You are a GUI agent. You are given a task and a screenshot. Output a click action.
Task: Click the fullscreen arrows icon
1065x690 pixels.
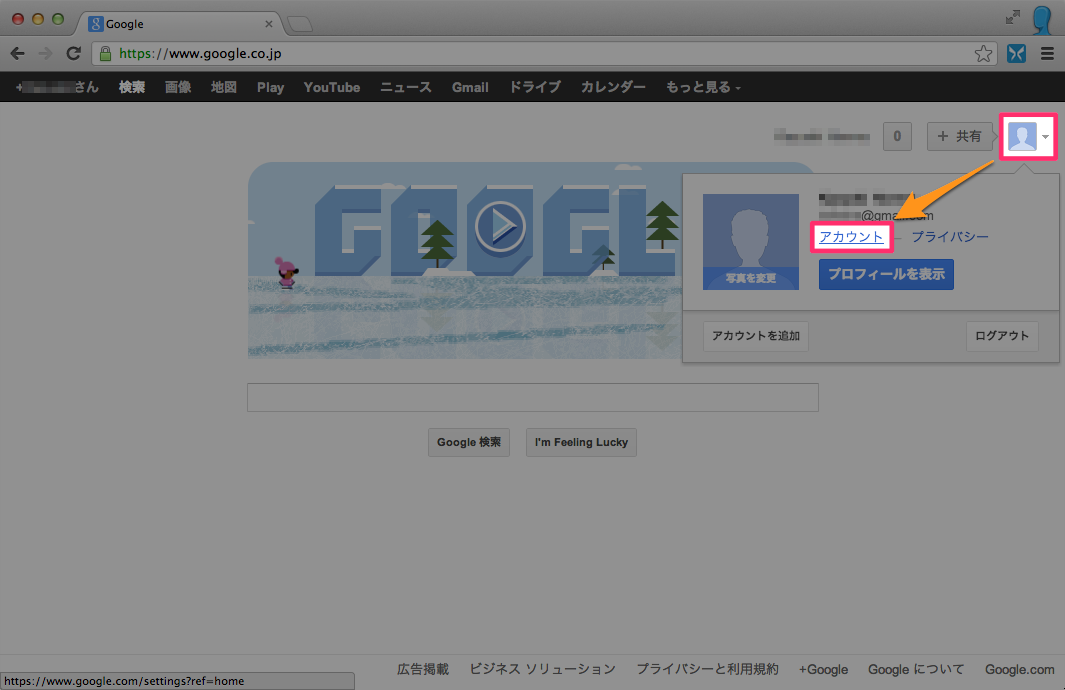click(1013, 18)
